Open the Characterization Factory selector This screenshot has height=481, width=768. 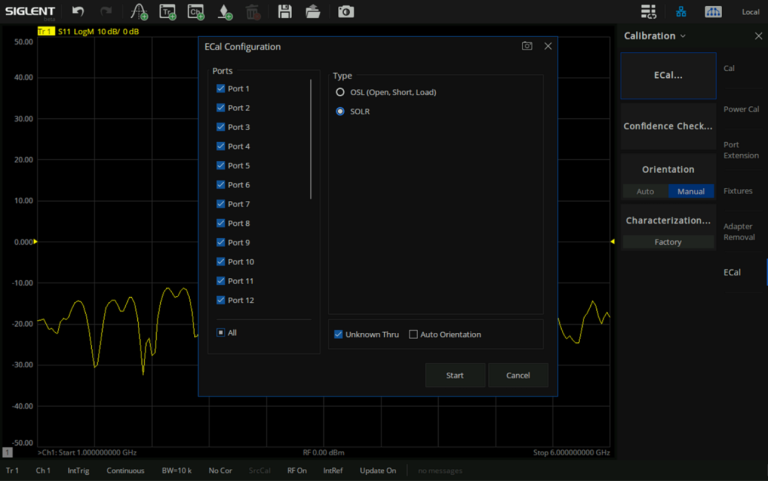668,242
